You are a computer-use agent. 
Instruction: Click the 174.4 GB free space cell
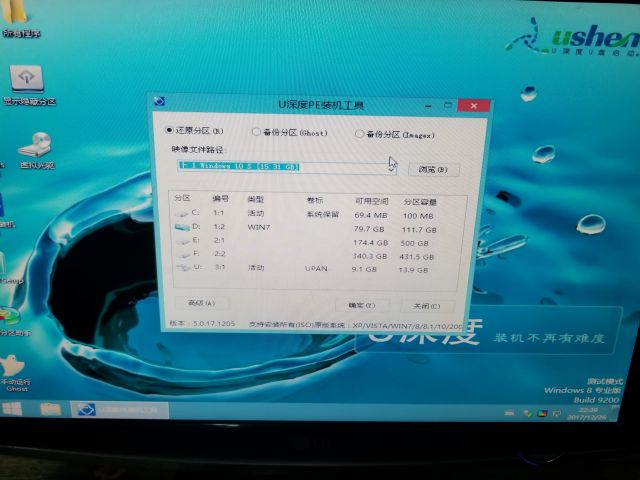370,242
